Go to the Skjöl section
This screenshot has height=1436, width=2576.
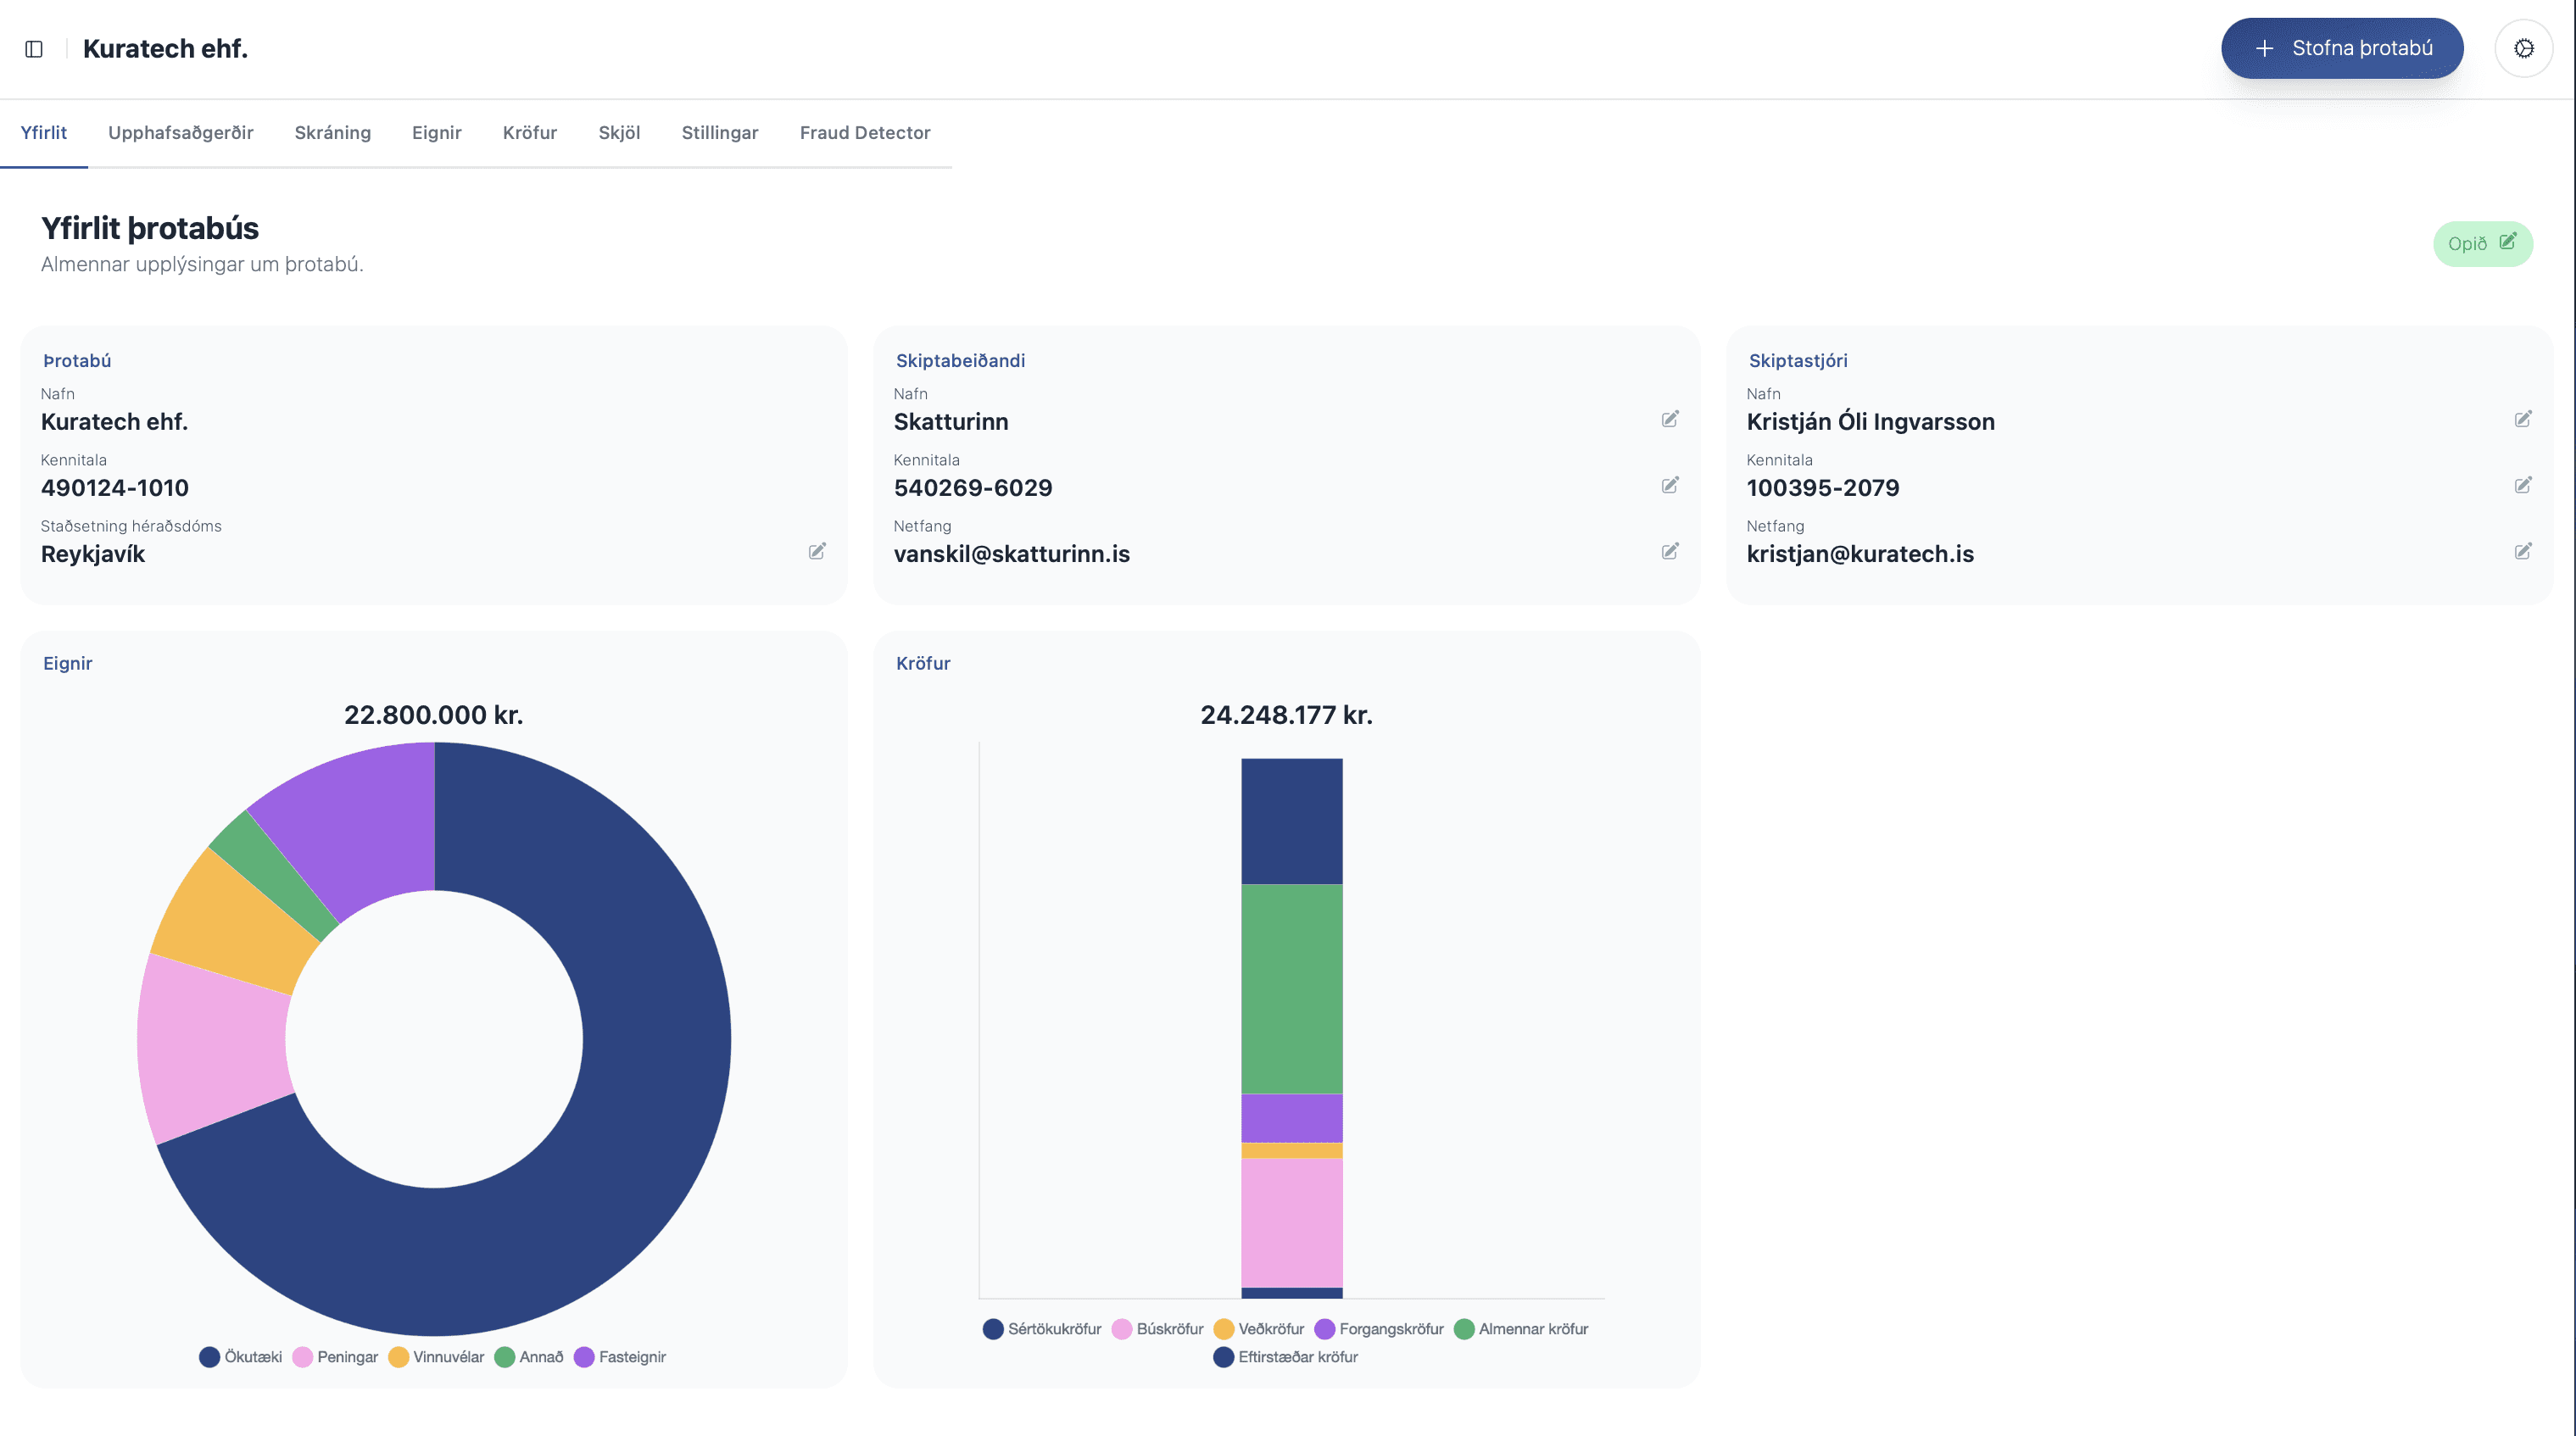(620, 132)
